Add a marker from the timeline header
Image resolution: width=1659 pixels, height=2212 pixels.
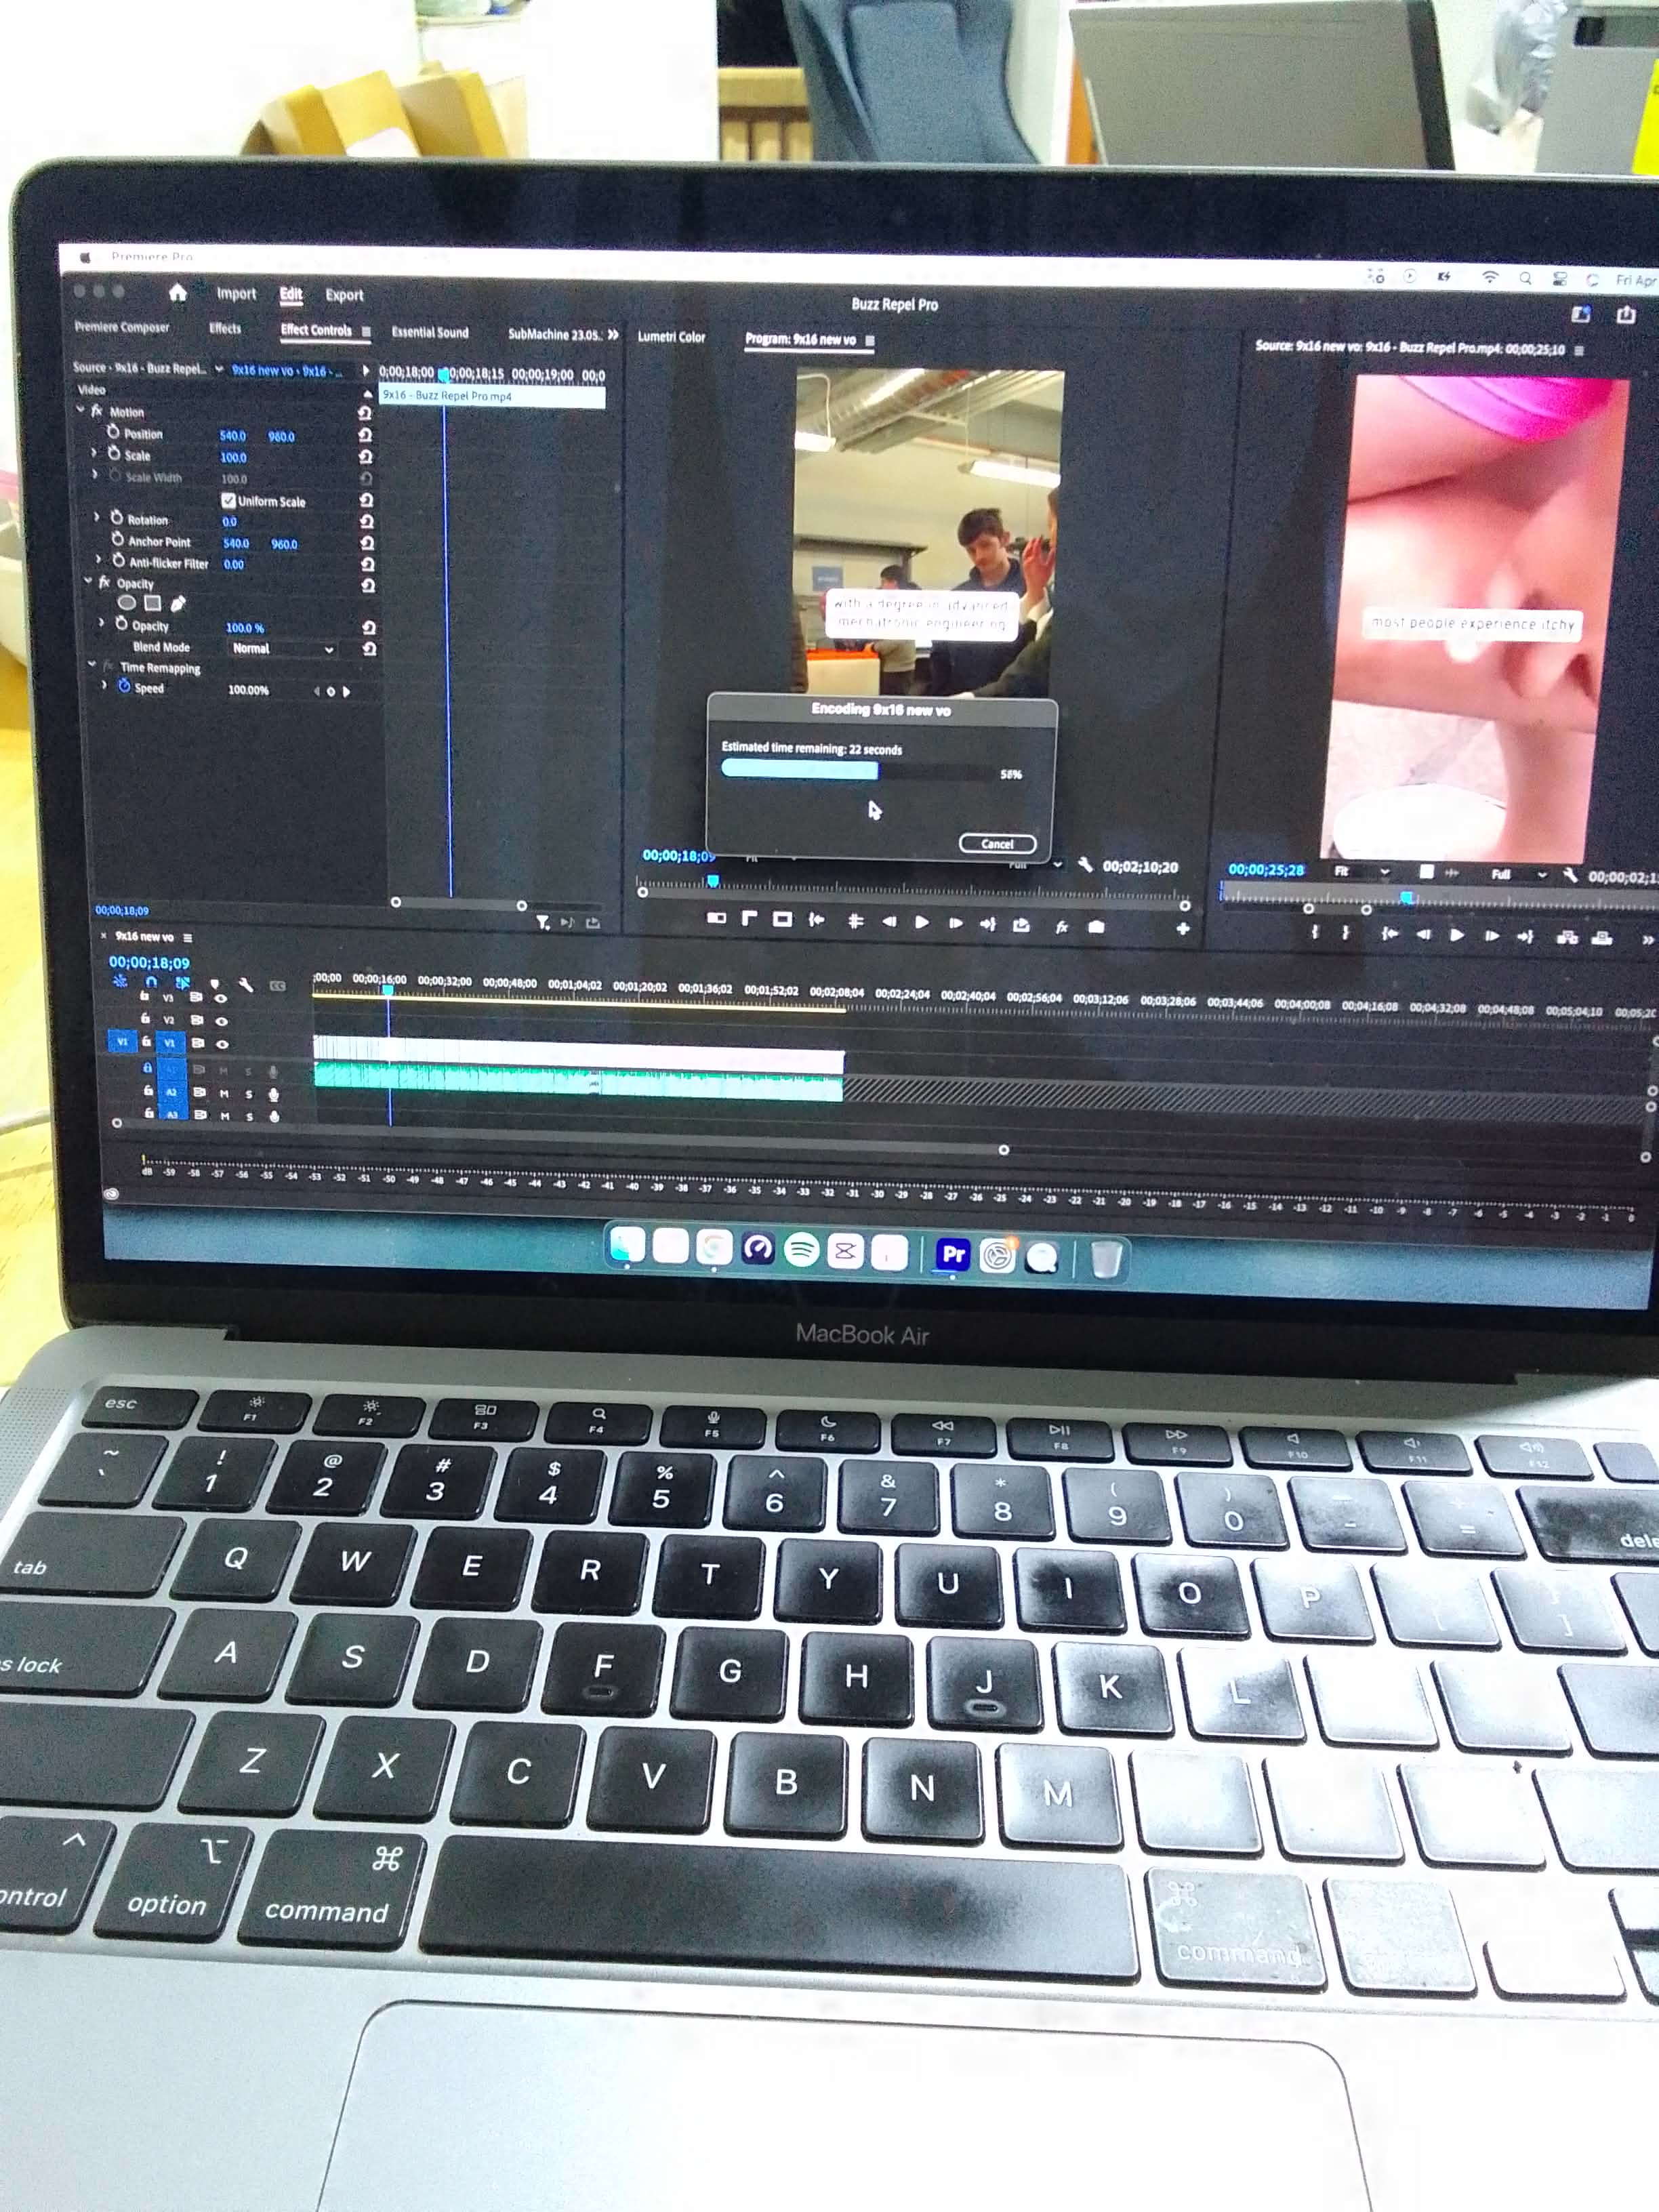[x=215, y=984]
